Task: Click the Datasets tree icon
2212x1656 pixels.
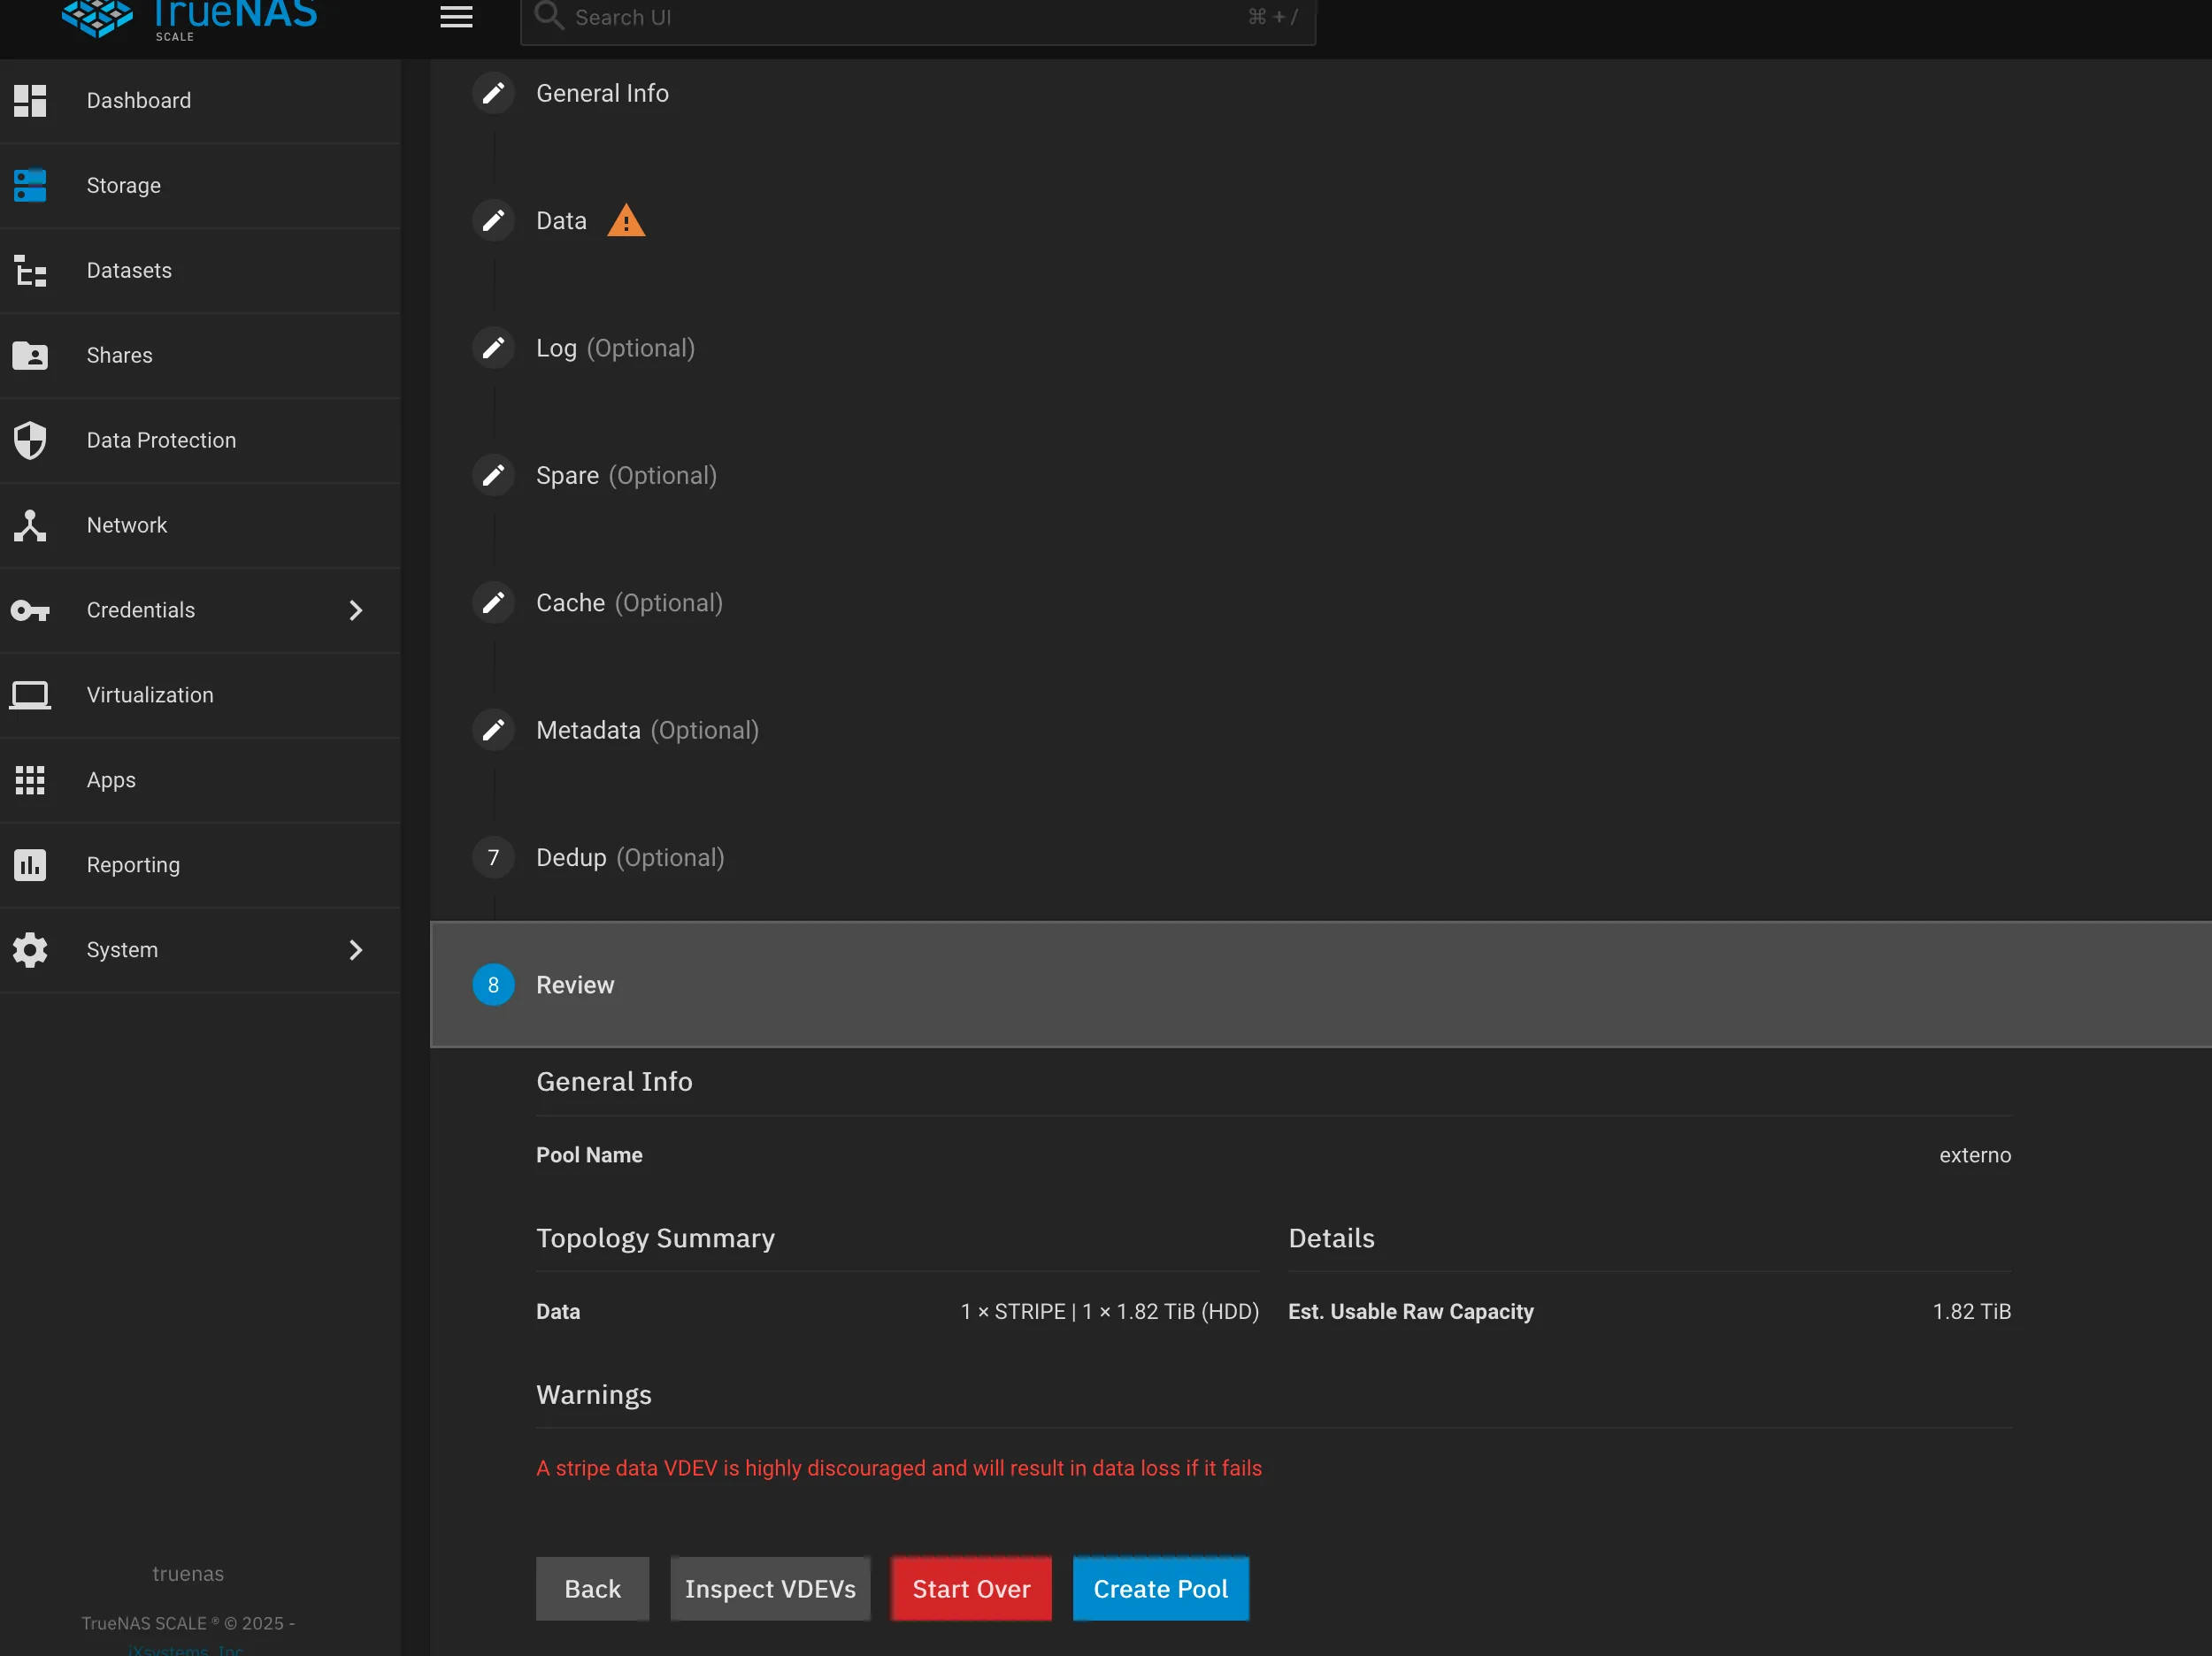Action: [x=30, y=271]
